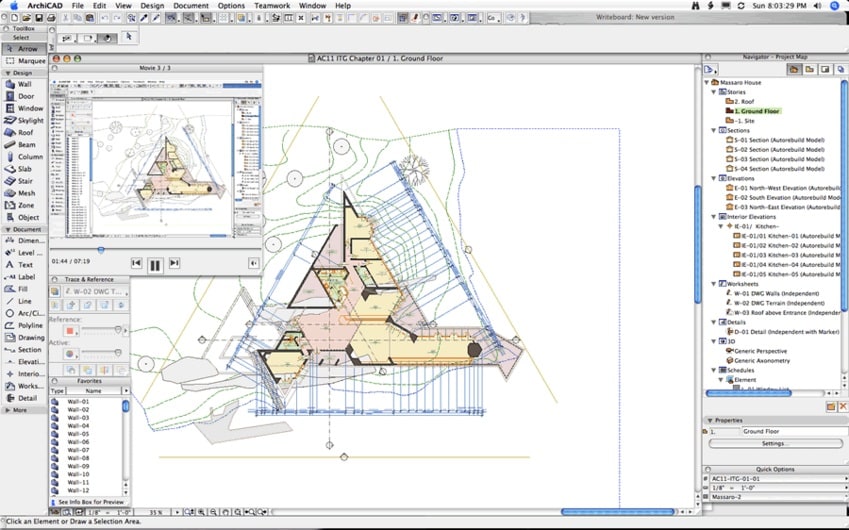Open the Teamwork menu
Viewport: 849px width, 530px height.
pyautogui.click(x=272, y=5)
